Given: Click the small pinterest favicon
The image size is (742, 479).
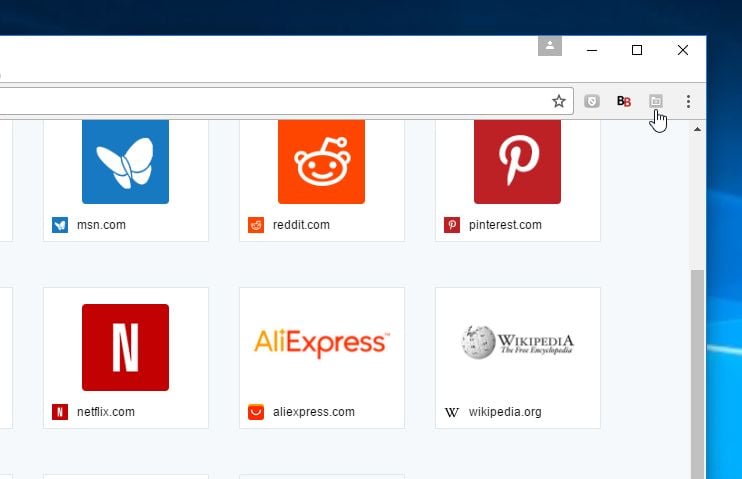Looking at the screenshot, I should (x=452, y=225).
